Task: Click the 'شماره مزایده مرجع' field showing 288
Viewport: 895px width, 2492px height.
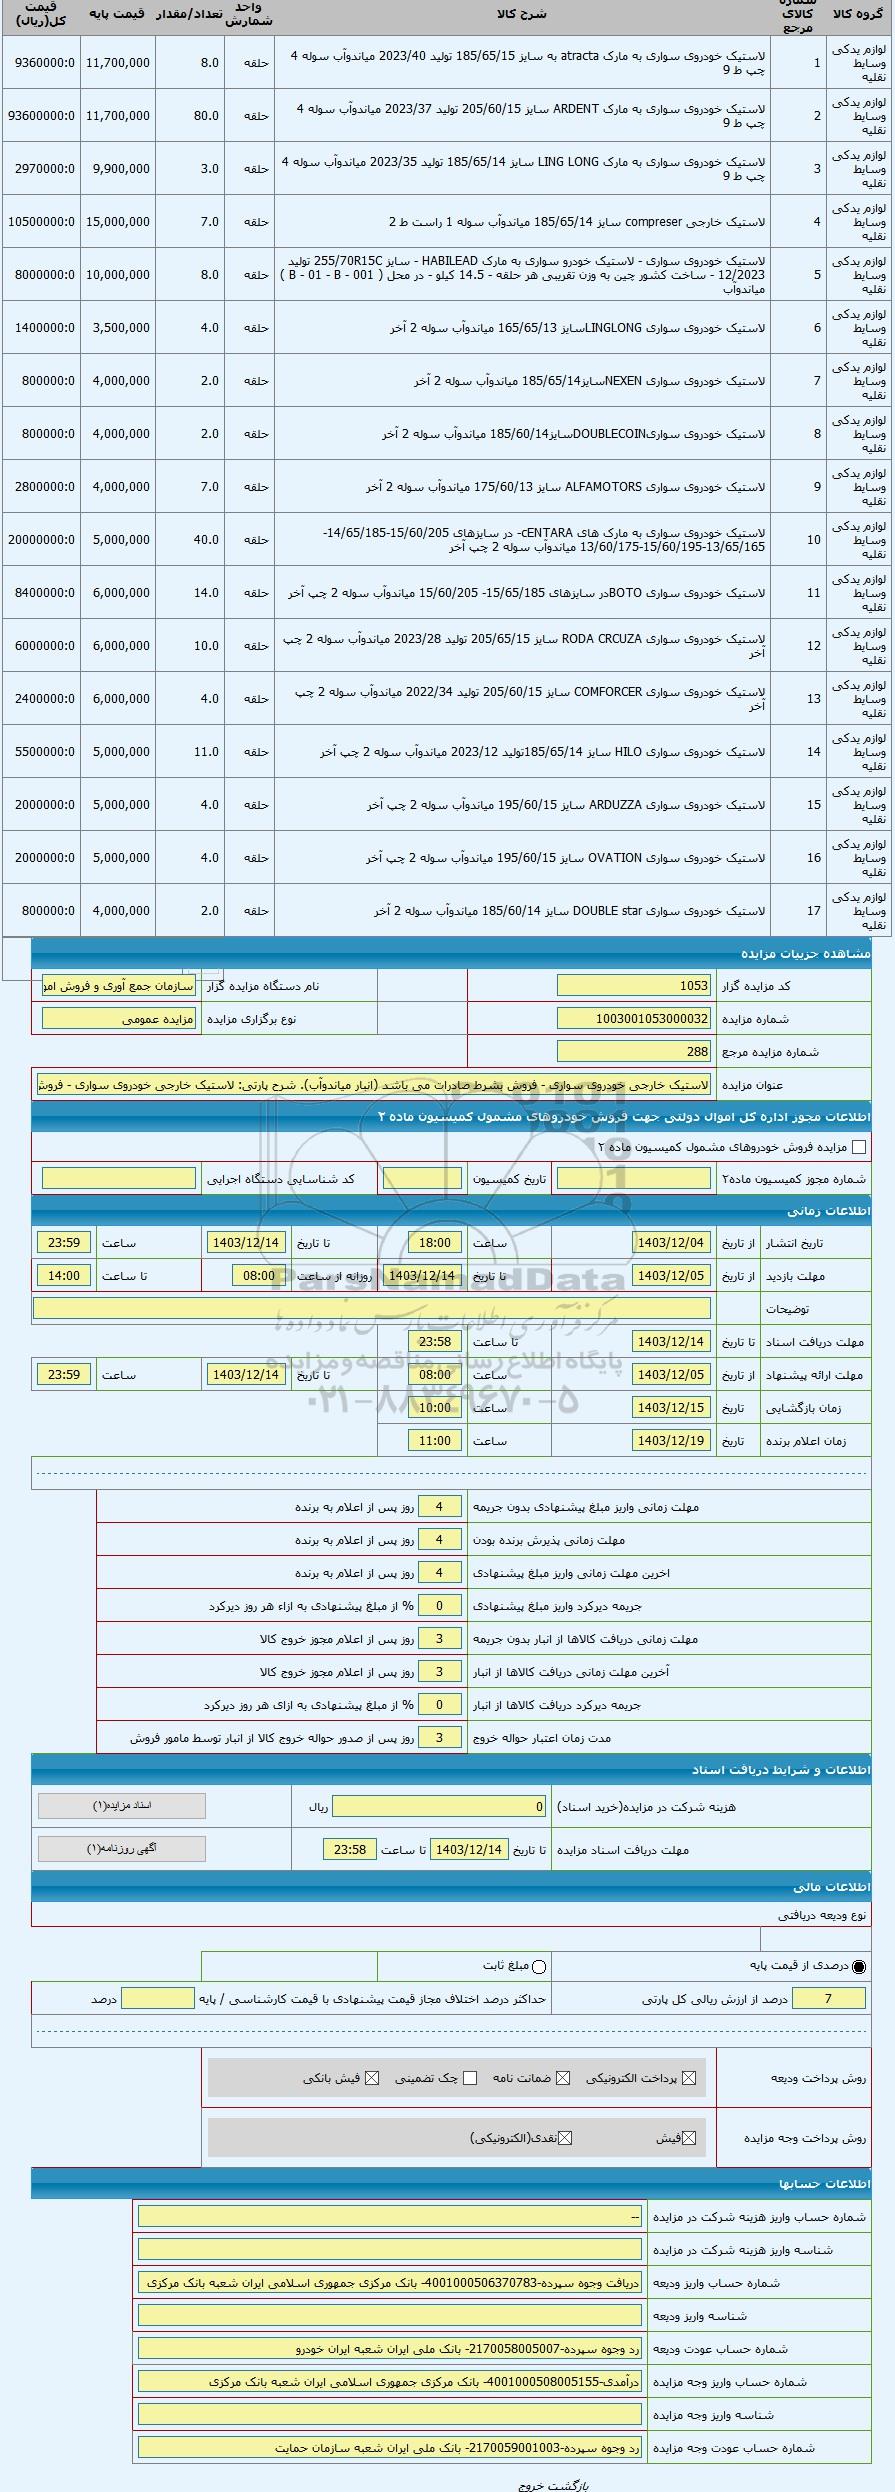Action: pos(634,1051)
